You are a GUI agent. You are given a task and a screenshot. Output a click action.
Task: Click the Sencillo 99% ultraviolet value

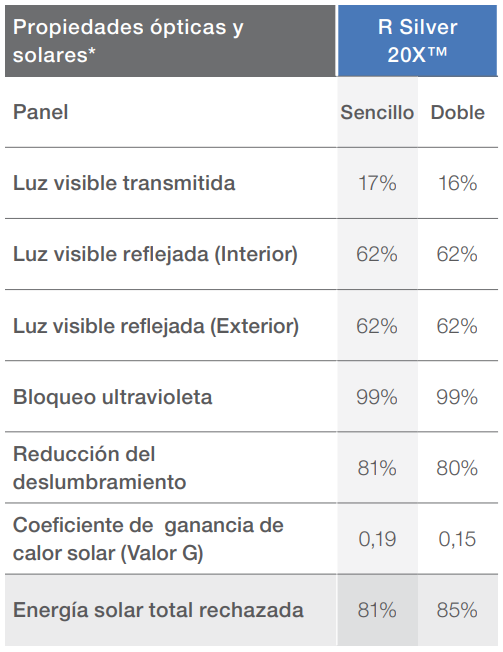tap(377, 397)
